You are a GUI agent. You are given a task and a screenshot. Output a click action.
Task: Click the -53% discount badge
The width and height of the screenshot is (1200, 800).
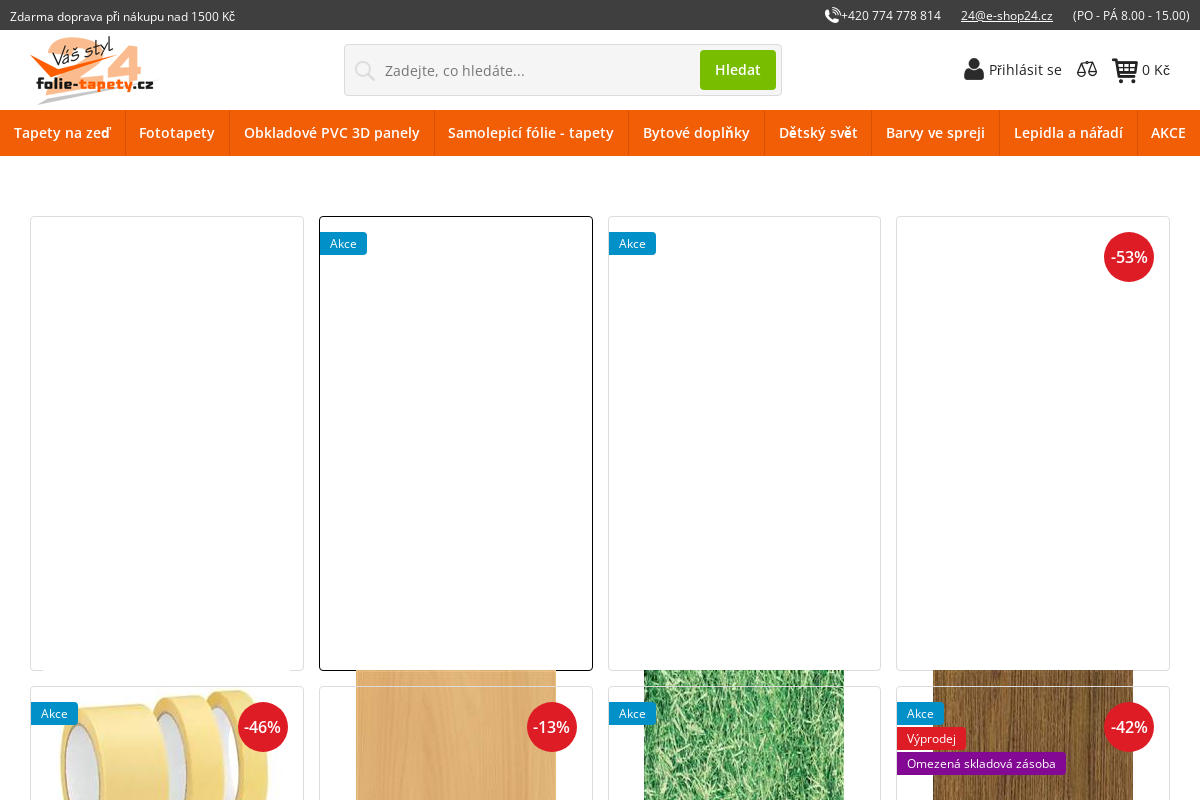(x=1128, y=257)
